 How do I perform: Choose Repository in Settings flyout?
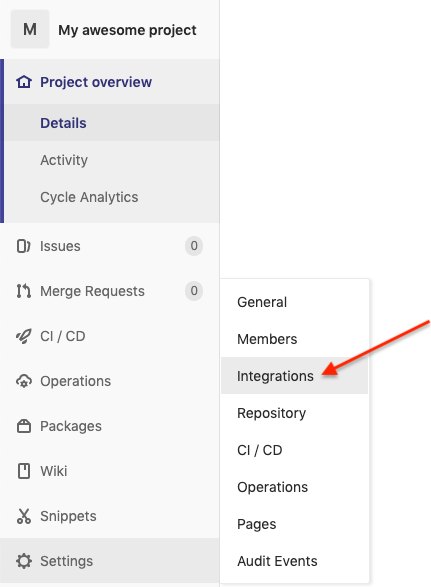[x=271, y=413]
